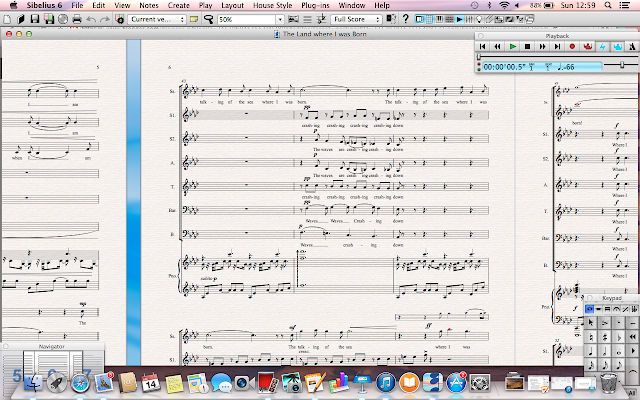Open the Create menu

(x=178, y=5)
